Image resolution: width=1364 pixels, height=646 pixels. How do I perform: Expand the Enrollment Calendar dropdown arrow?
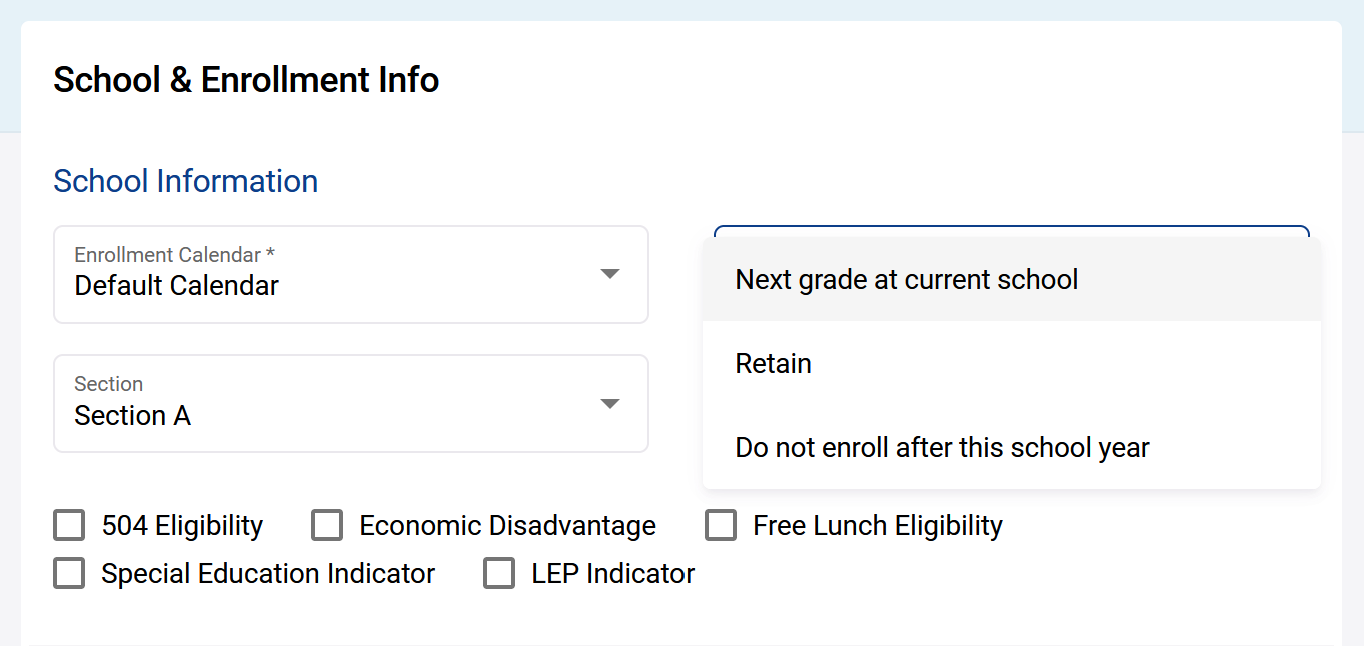609,274
